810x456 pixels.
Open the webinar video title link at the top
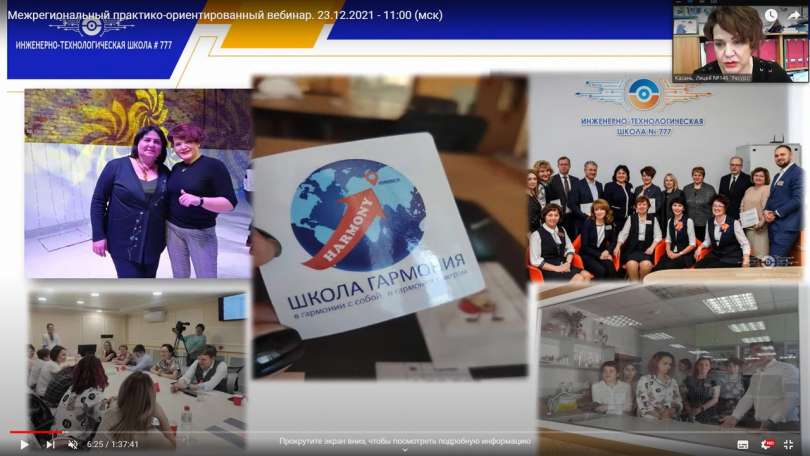tap(225, 15)
